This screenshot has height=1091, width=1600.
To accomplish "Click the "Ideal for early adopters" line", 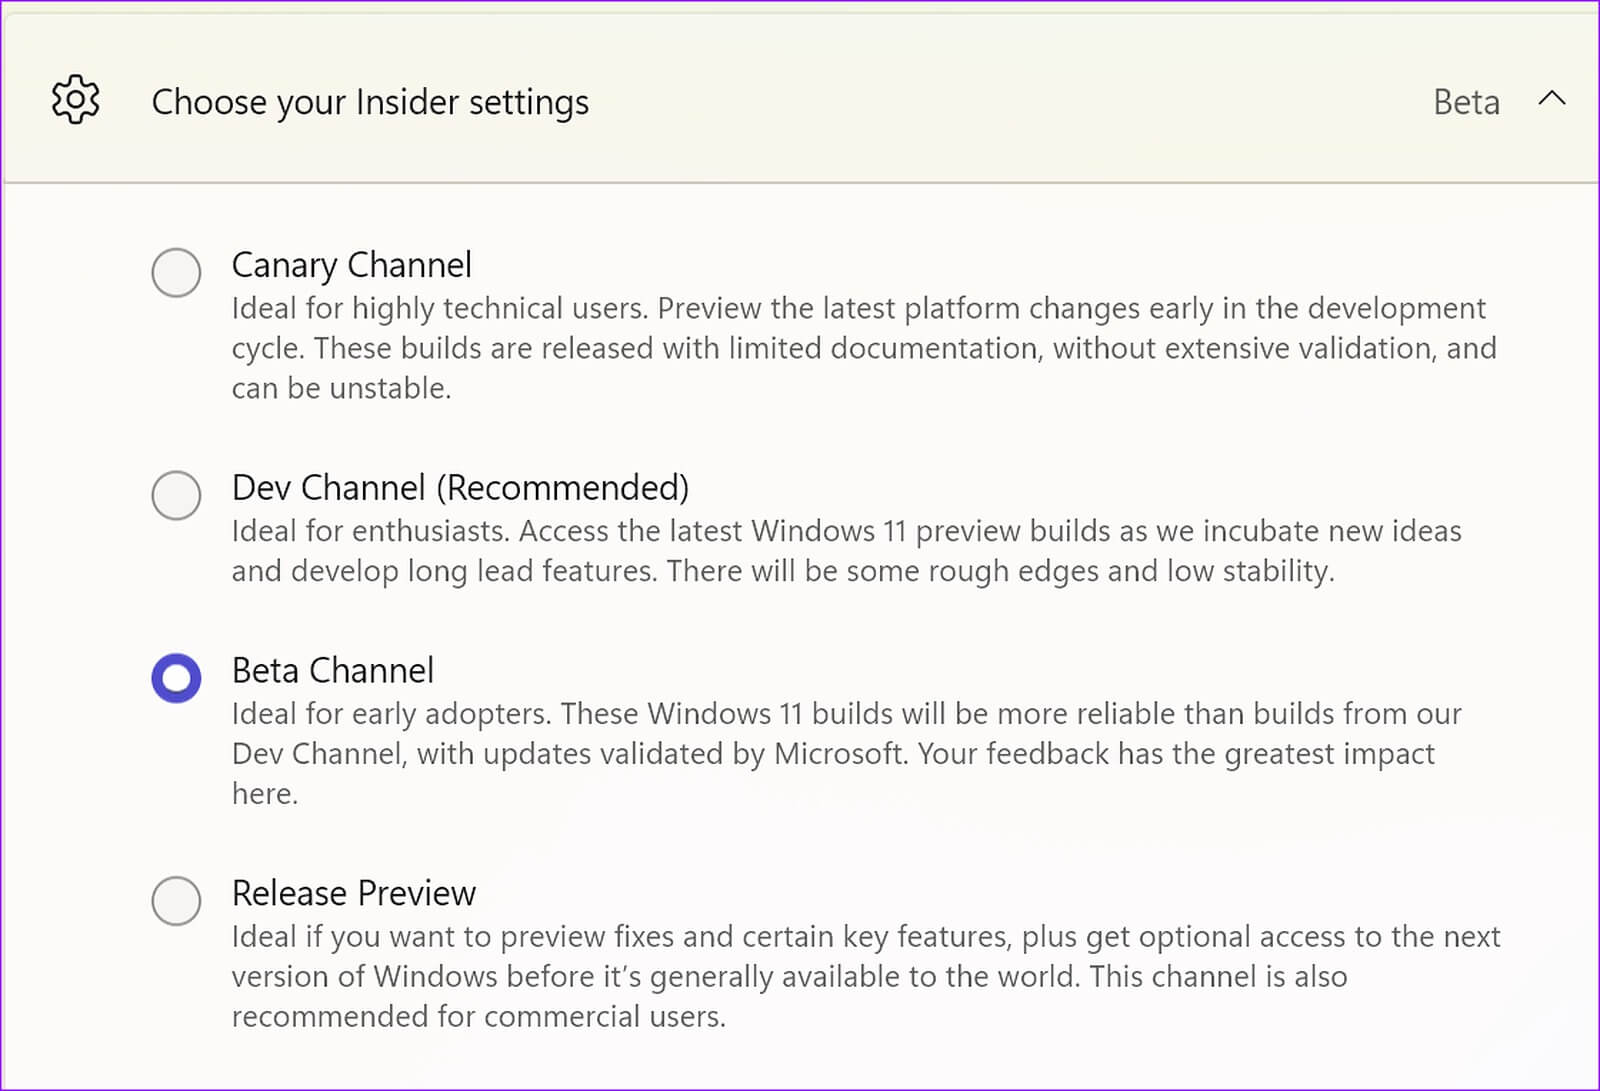I will coord(846,714).
